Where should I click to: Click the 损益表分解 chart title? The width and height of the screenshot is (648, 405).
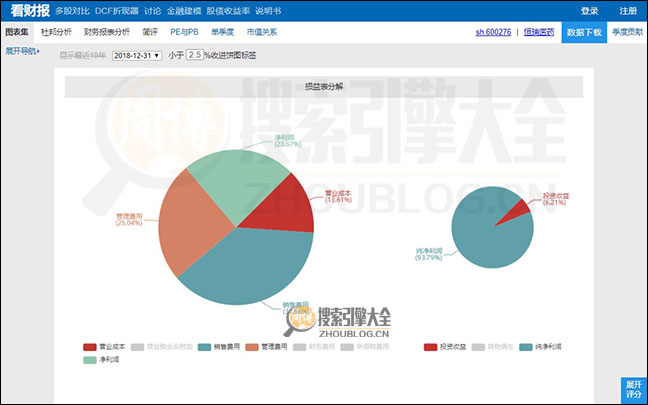324,87
